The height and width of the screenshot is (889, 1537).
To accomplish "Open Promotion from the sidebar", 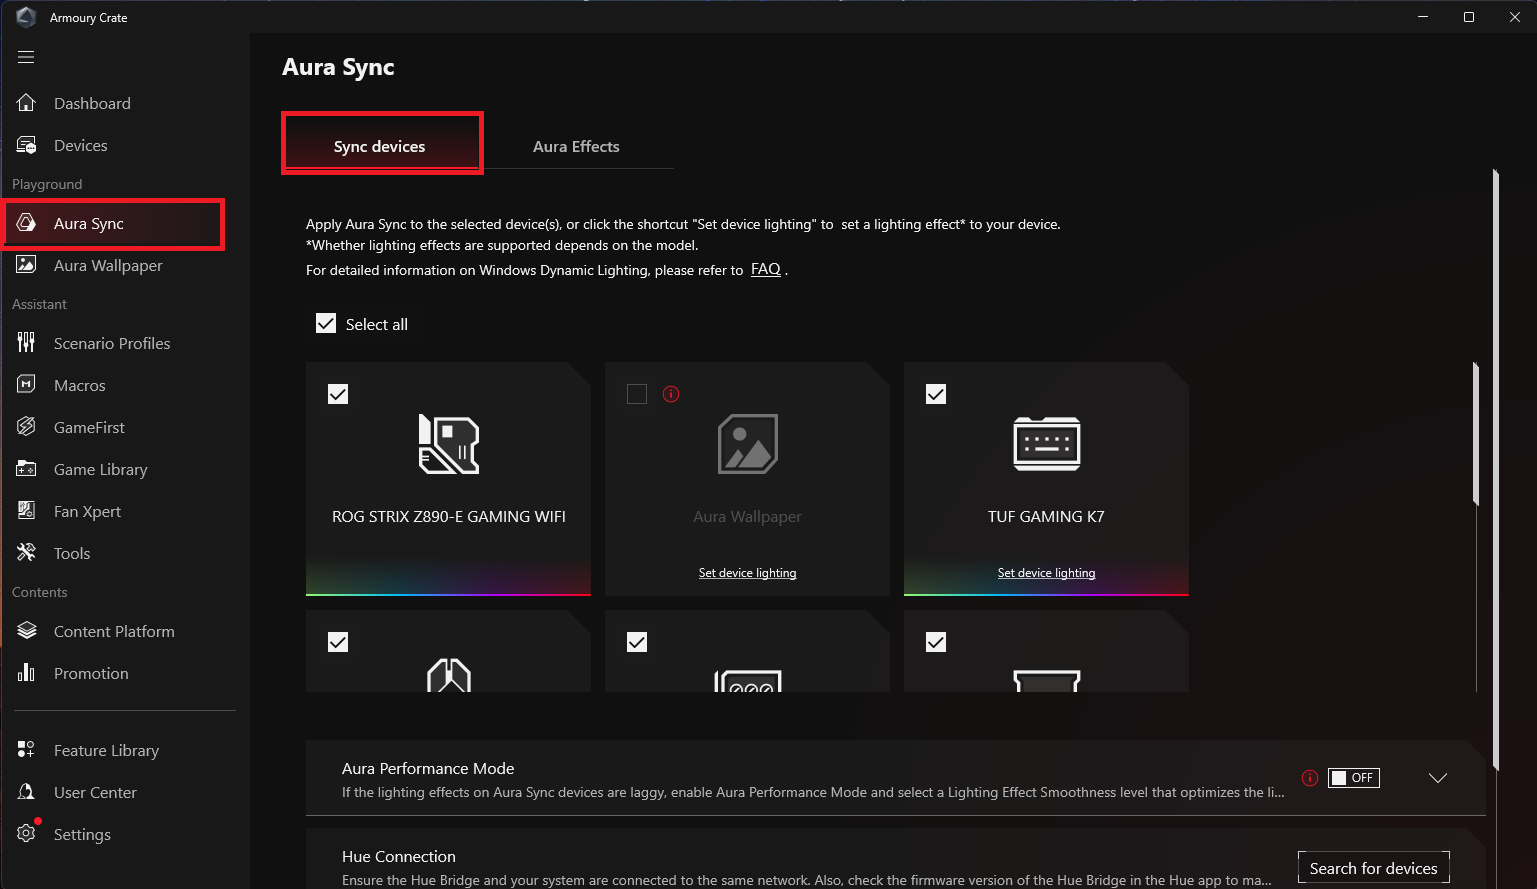I will pos(91,673).
